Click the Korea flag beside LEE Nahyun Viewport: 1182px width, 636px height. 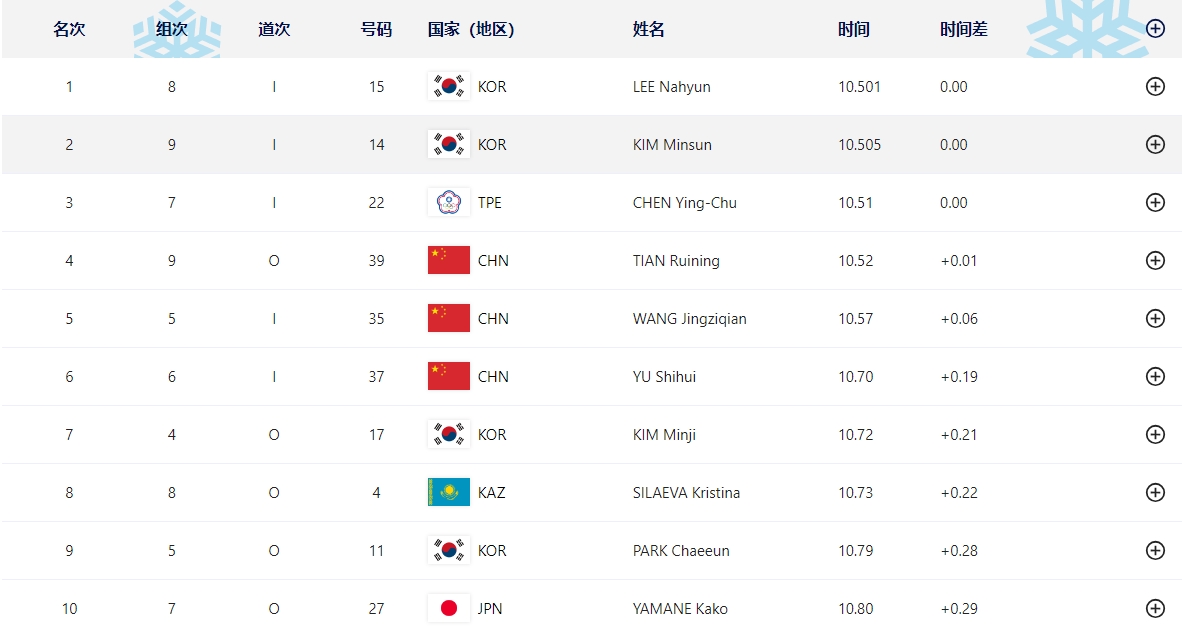[x=449, y=87]
